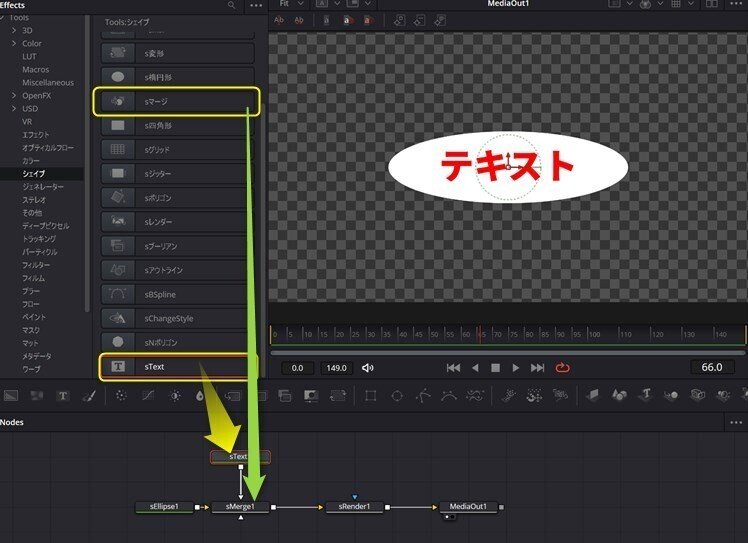Click the BSpline mask toolbar icon
This screenshot has width=748, height=543.
pos(448,396)
